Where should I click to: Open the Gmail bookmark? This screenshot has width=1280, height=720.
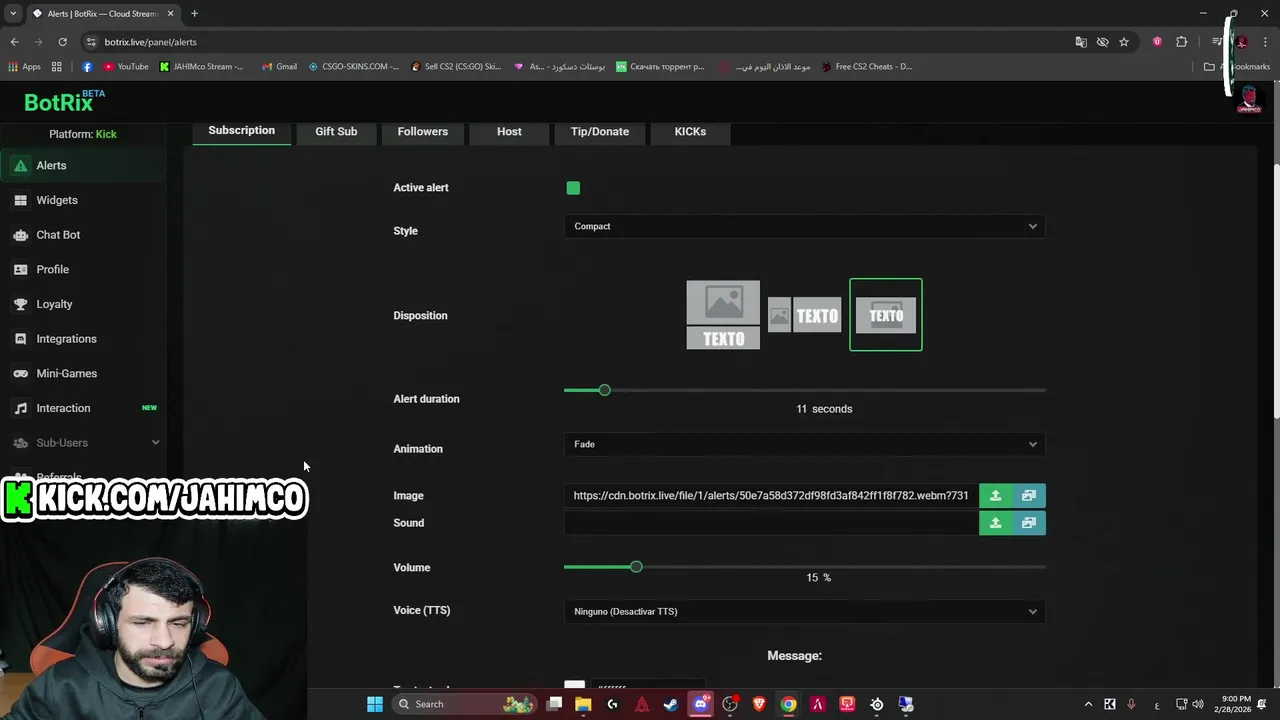tap(279, 67)
